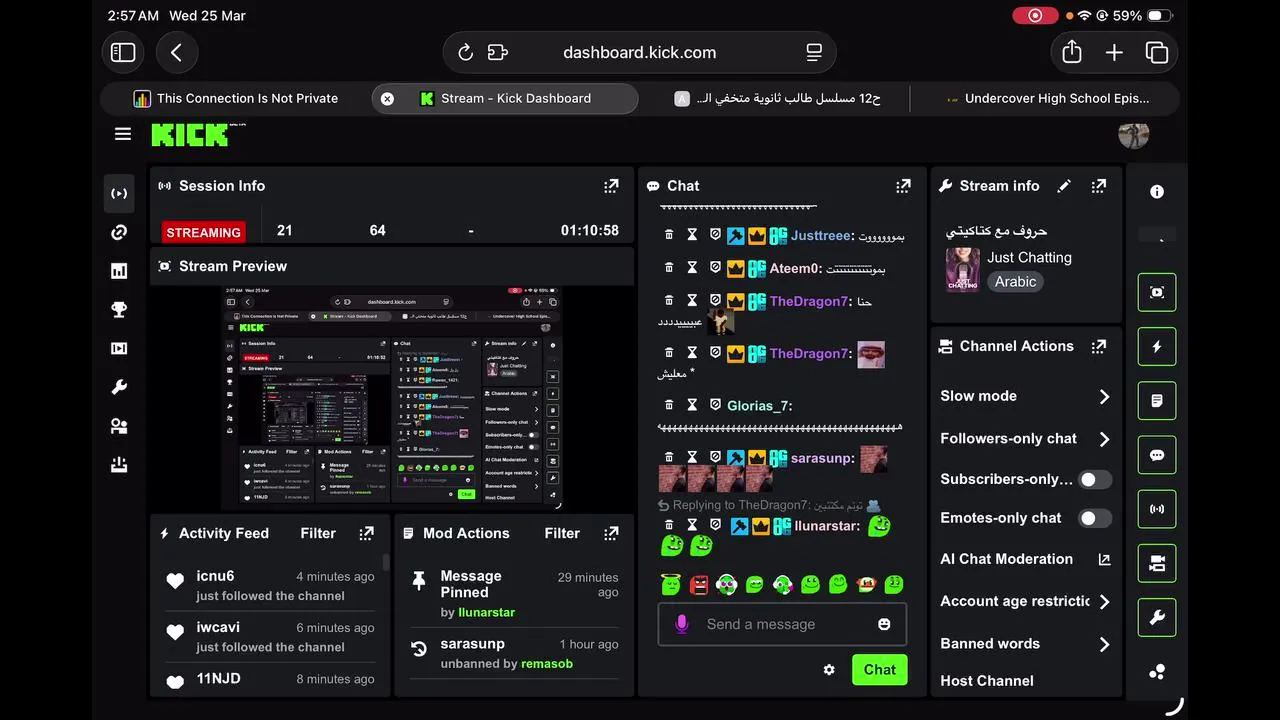Reload the page from address bar
1280x720 pixels.
tap(465, 52)
